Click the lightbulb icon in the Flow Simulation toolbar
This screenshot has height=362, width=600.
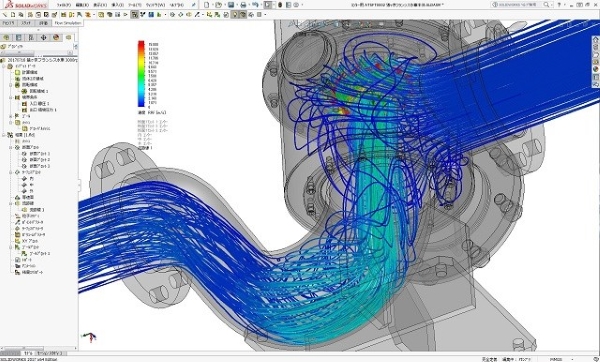coord(235,15)
